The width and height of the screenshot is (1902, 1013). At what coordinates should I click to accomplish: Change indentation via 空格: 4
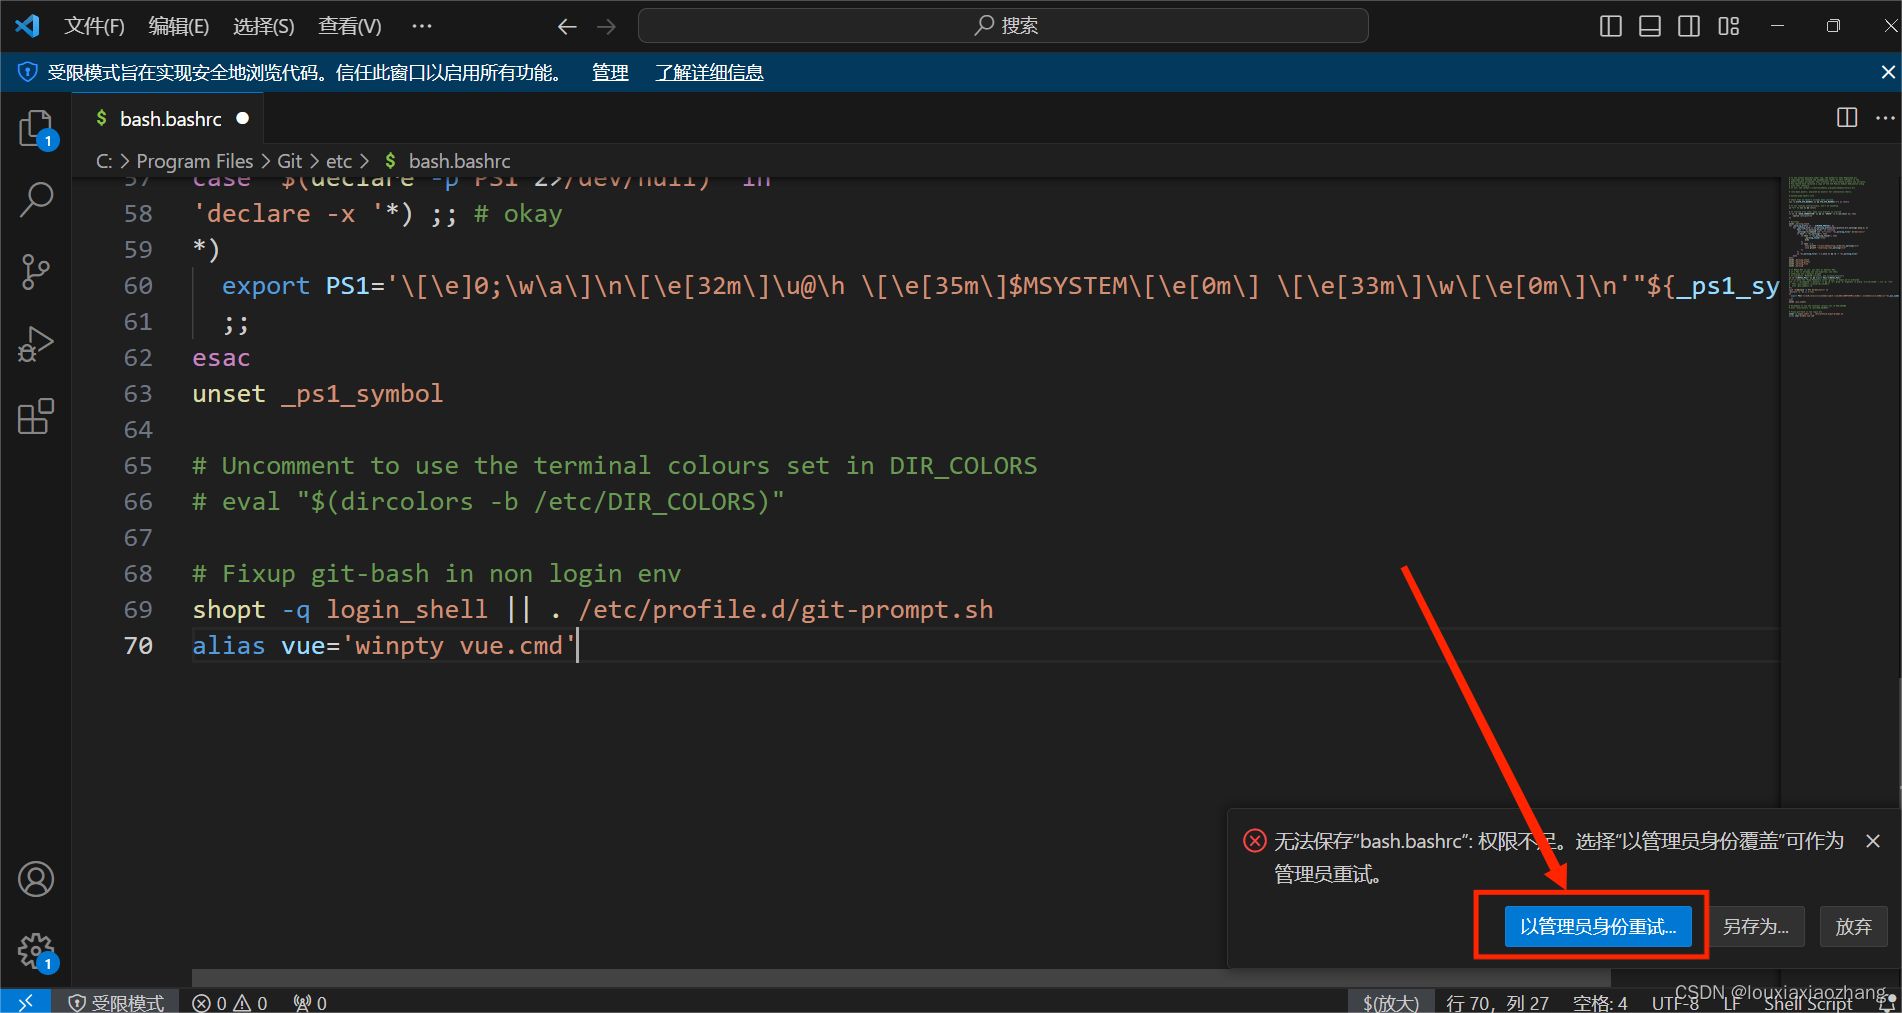pos(1600,1002)
